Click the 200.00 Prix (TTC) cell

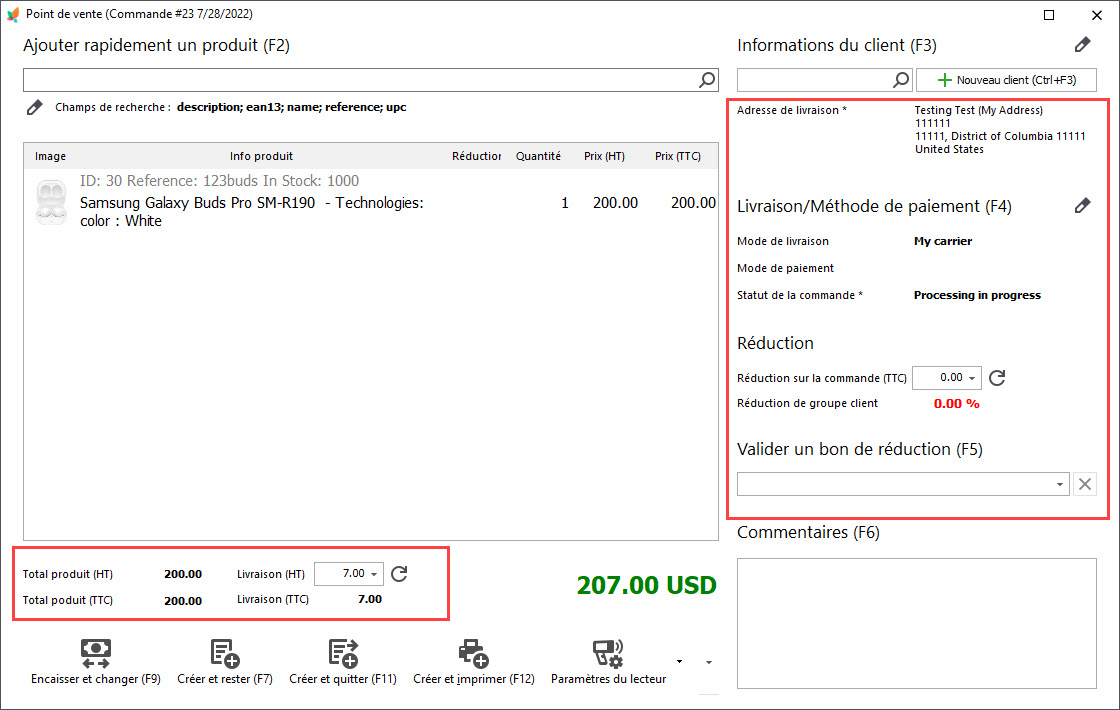(x=693, y=203)
